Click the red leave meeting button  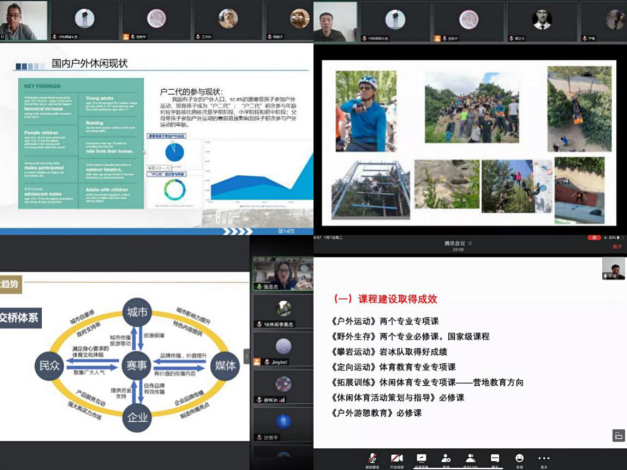[x=616, y=245]
